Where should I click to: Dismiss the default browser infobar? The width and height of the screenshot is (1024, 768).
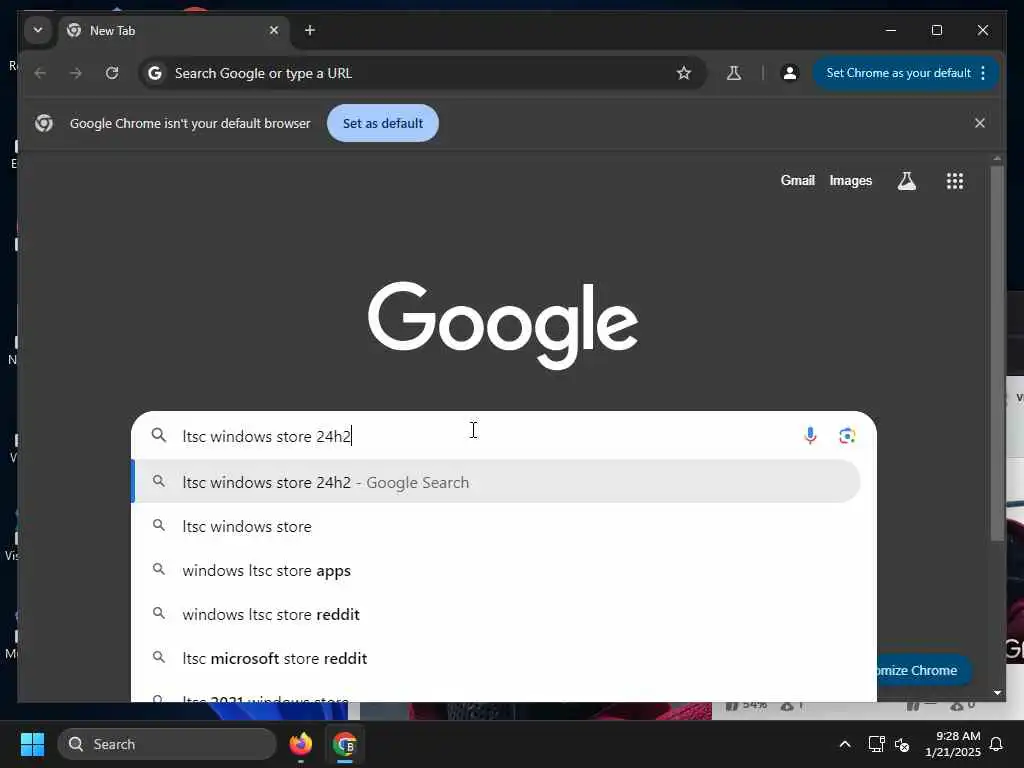[980, 123]
